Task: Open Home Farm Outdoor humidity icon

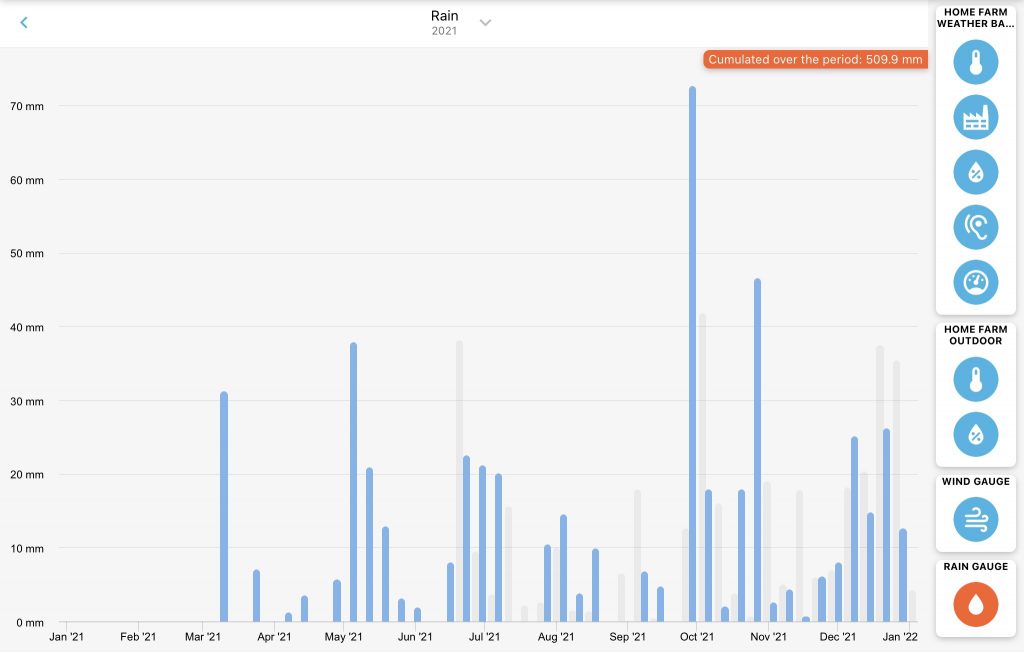Action: (975, 434)
